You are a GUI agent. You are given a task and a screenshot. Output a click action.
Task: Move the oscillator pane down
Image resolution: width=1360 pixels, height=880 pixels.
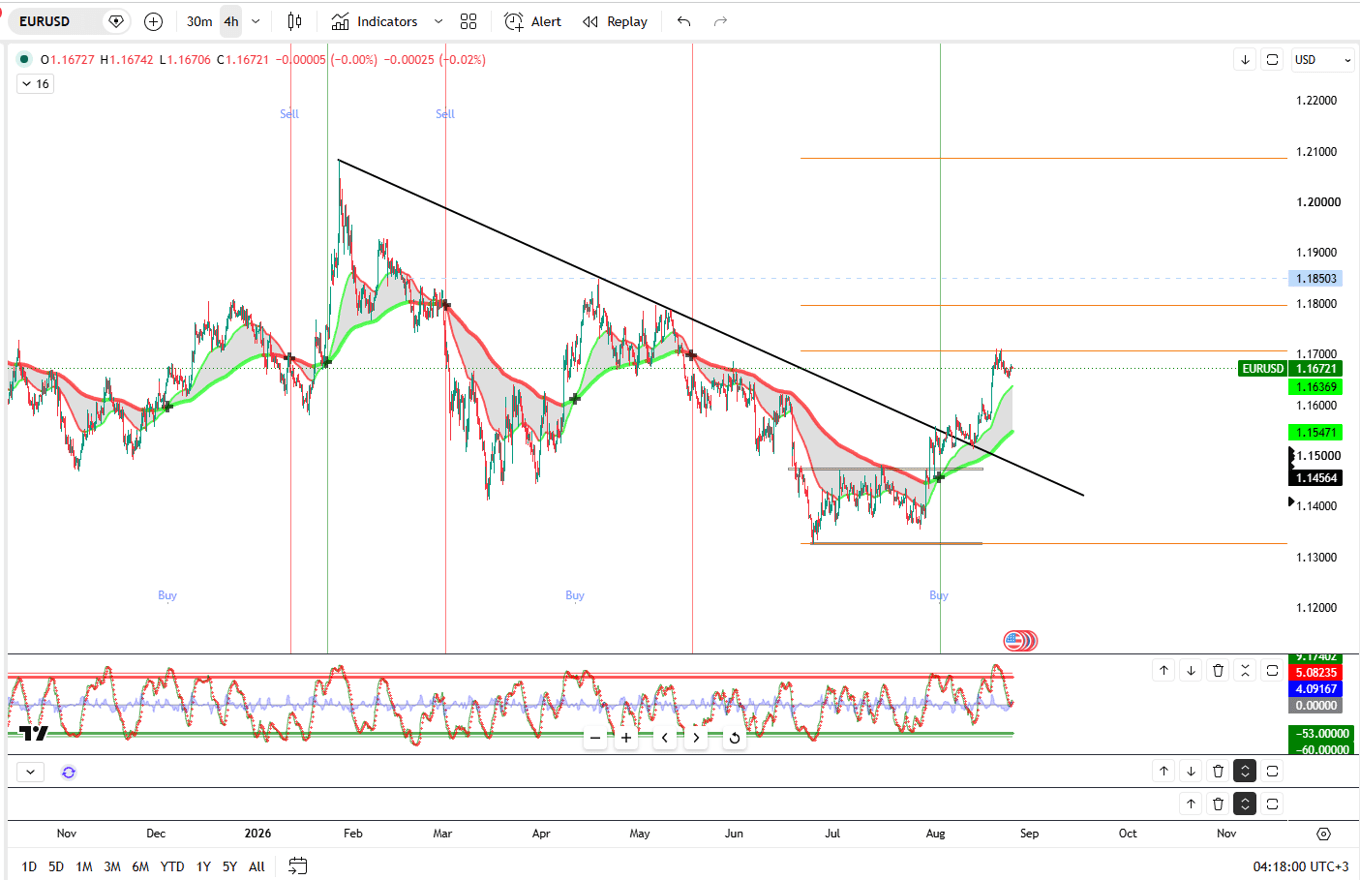(x=1191, y=670)
